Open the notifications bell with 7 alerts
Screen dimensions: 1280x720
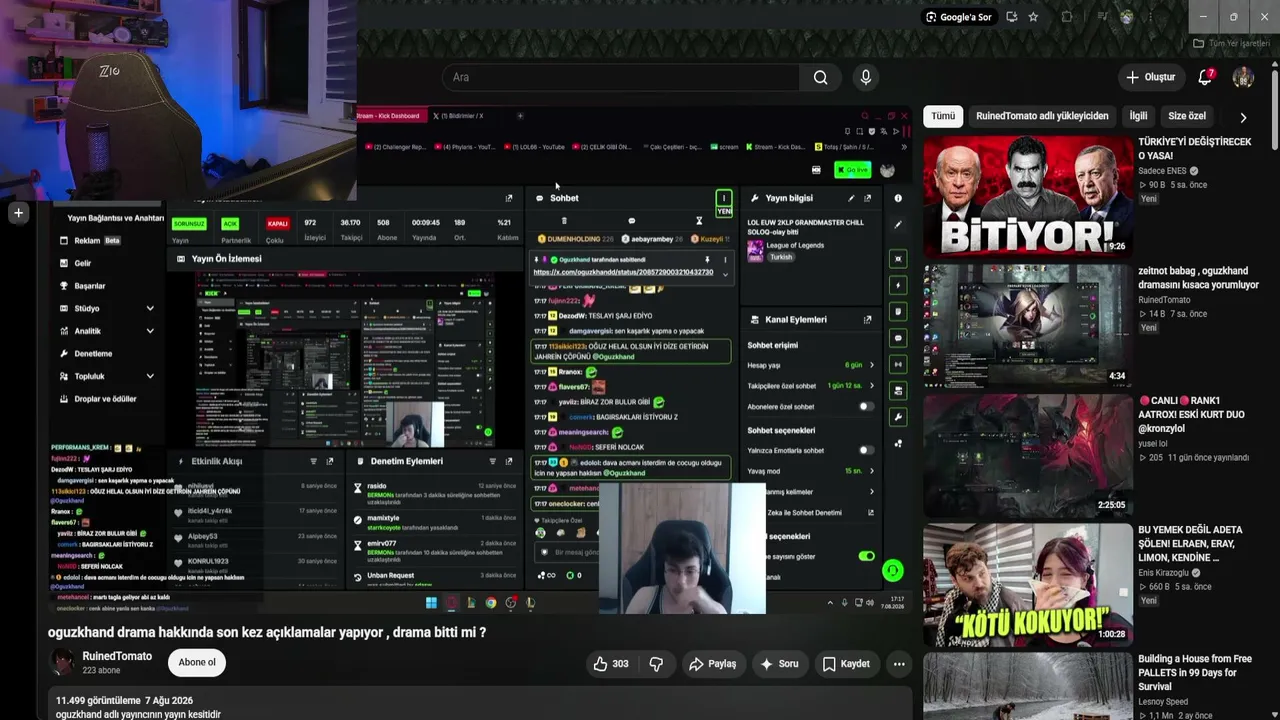coord(1205,77)
